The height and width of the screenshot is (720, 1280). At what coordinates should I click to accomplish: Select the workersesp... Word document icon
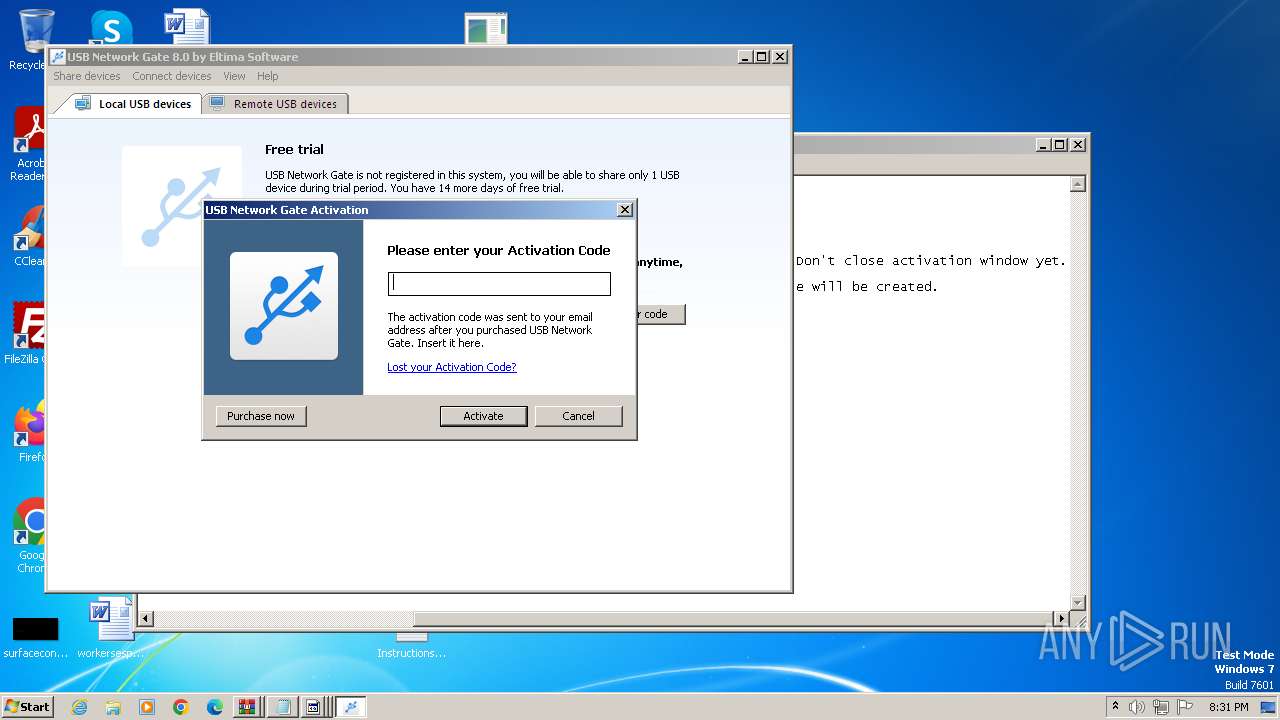(111, 628)
